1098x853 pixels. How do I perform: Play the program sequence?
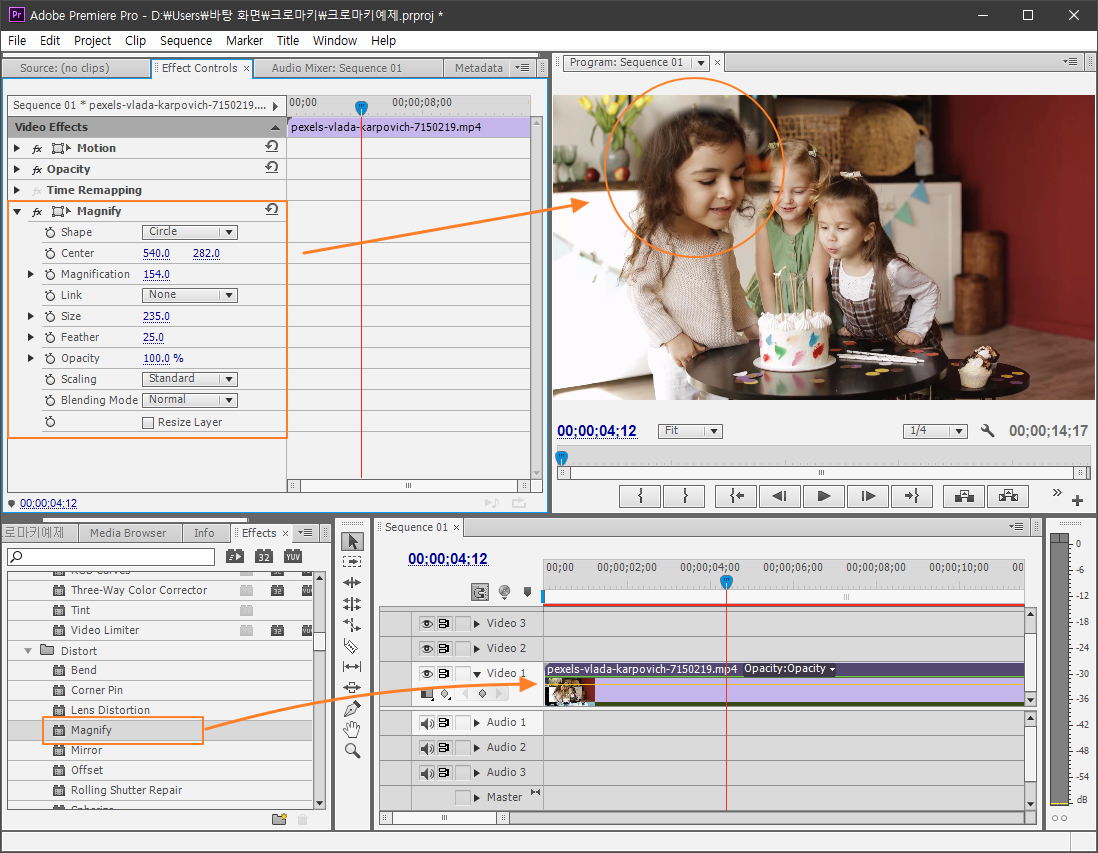coord(824,496)
